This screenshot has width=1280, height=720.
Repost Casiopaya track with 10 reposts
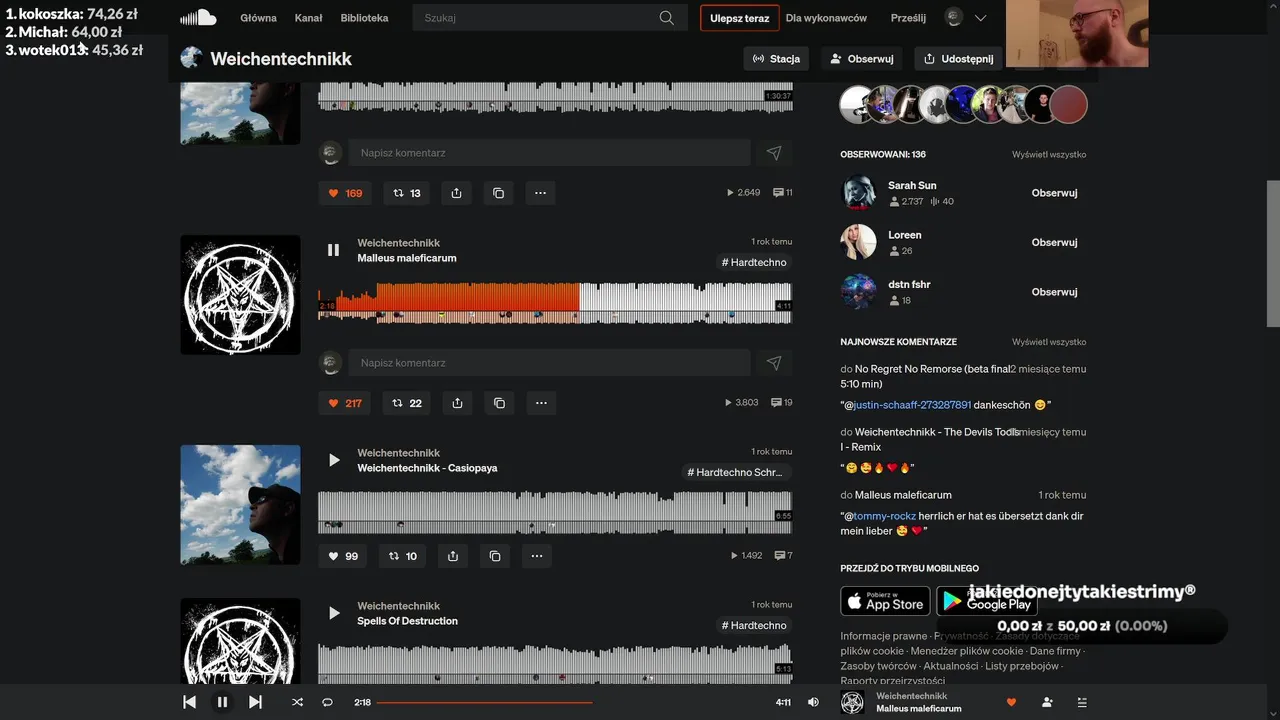[x=403, y=556]
